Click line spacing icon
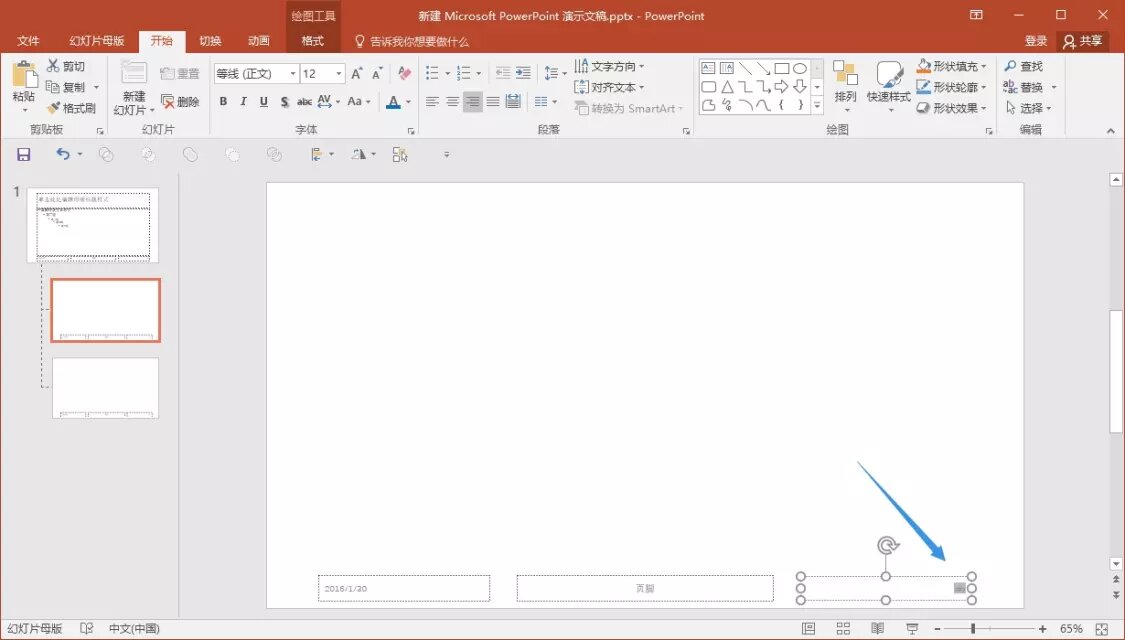The height and width of the screenshot is (640, 1125). (551, 72)
